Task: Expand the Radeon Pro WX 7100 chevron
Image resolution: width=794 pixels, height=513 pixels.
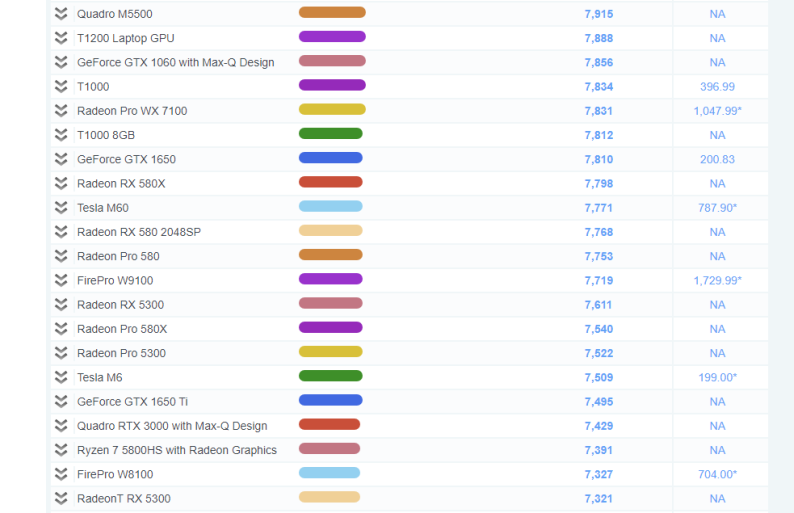Action: [x=61, y=111]
